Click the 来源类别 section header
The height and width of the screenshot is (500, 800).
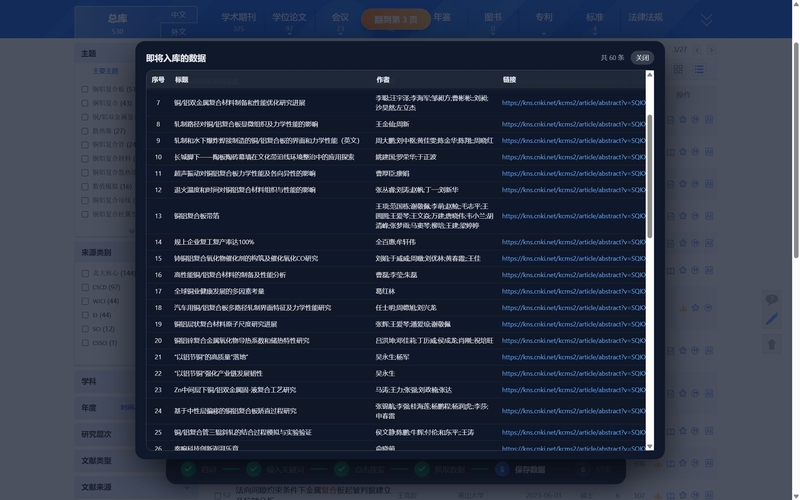(x=96, y=253)
